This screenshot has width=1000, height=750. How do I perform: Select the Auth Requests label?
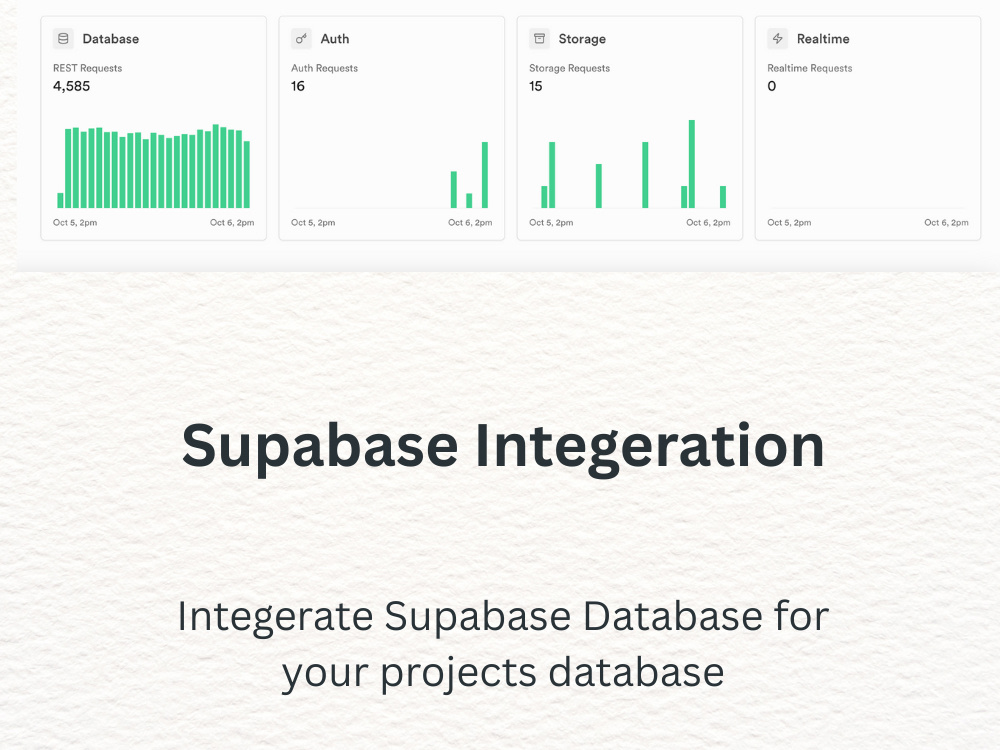[x=325, y=68]
